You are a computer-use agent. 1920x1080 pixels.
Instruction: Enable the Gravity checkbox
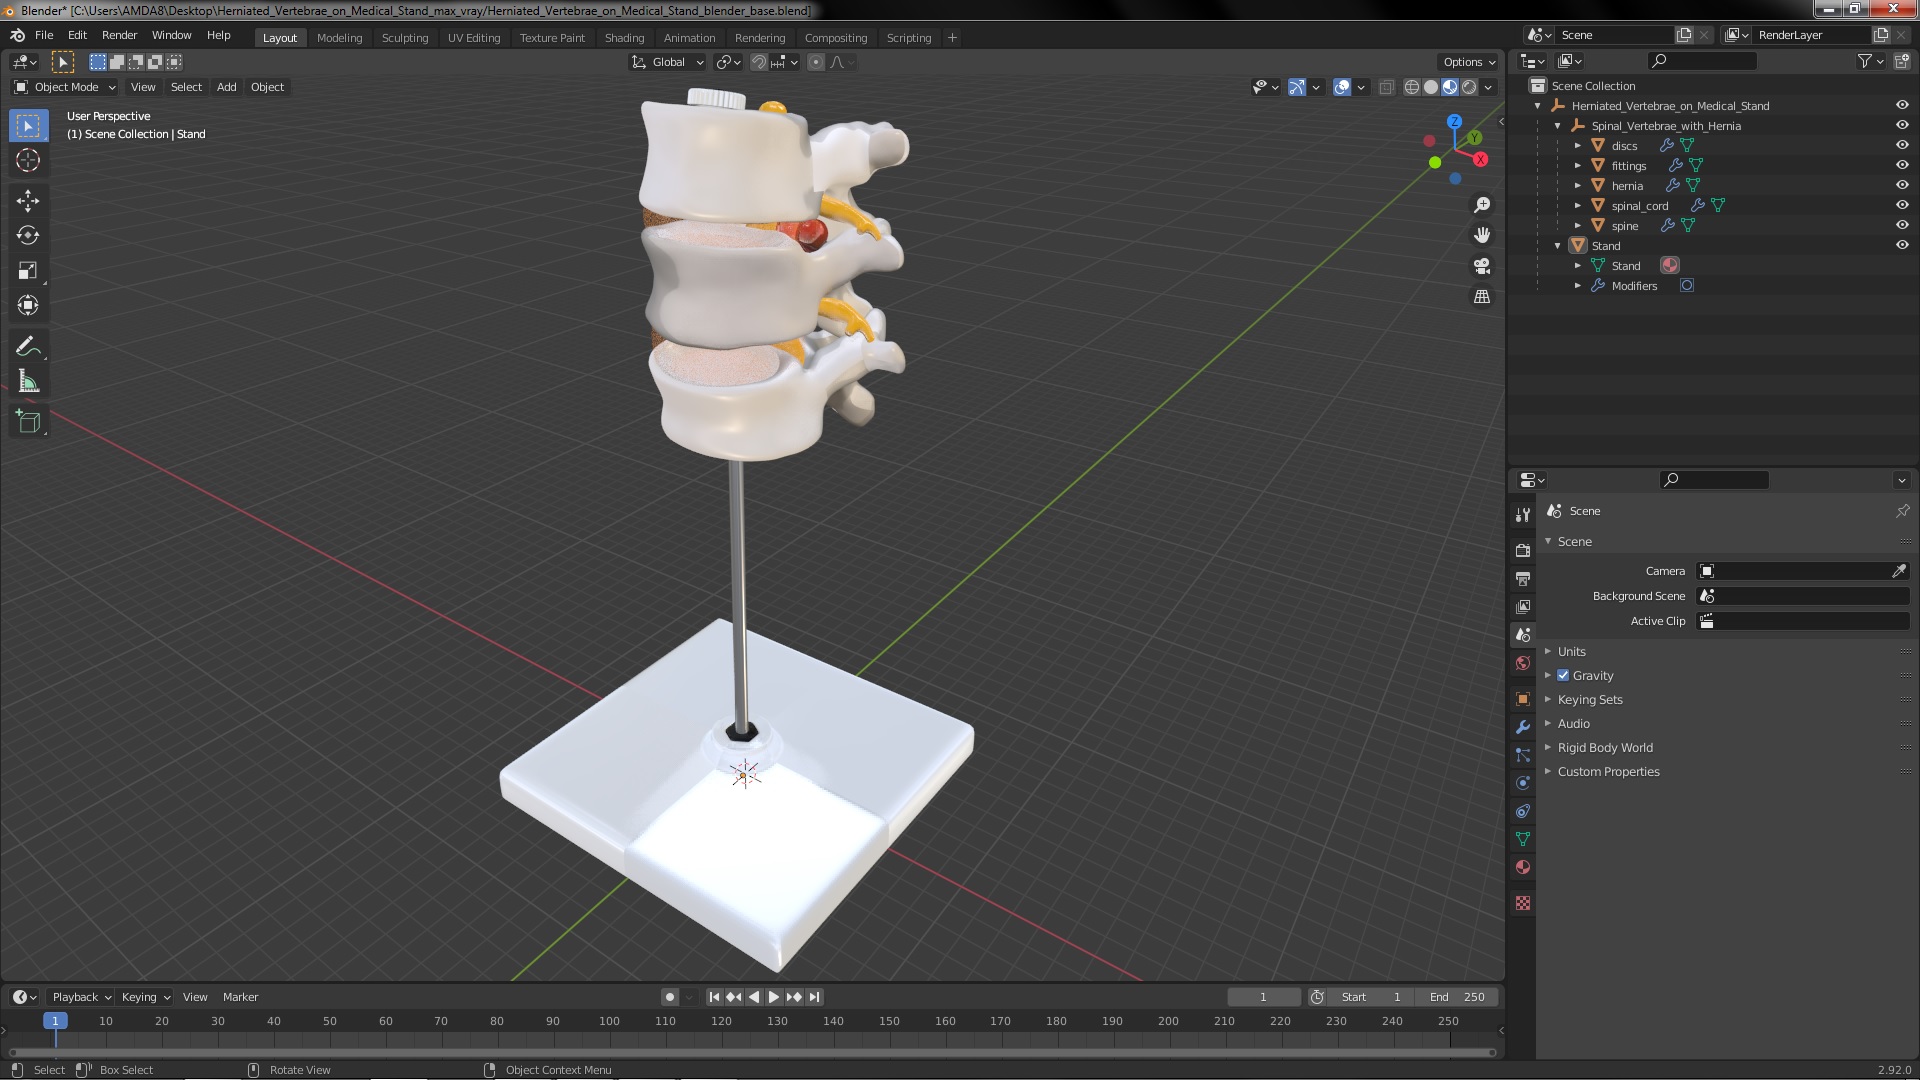(1563, 676)
